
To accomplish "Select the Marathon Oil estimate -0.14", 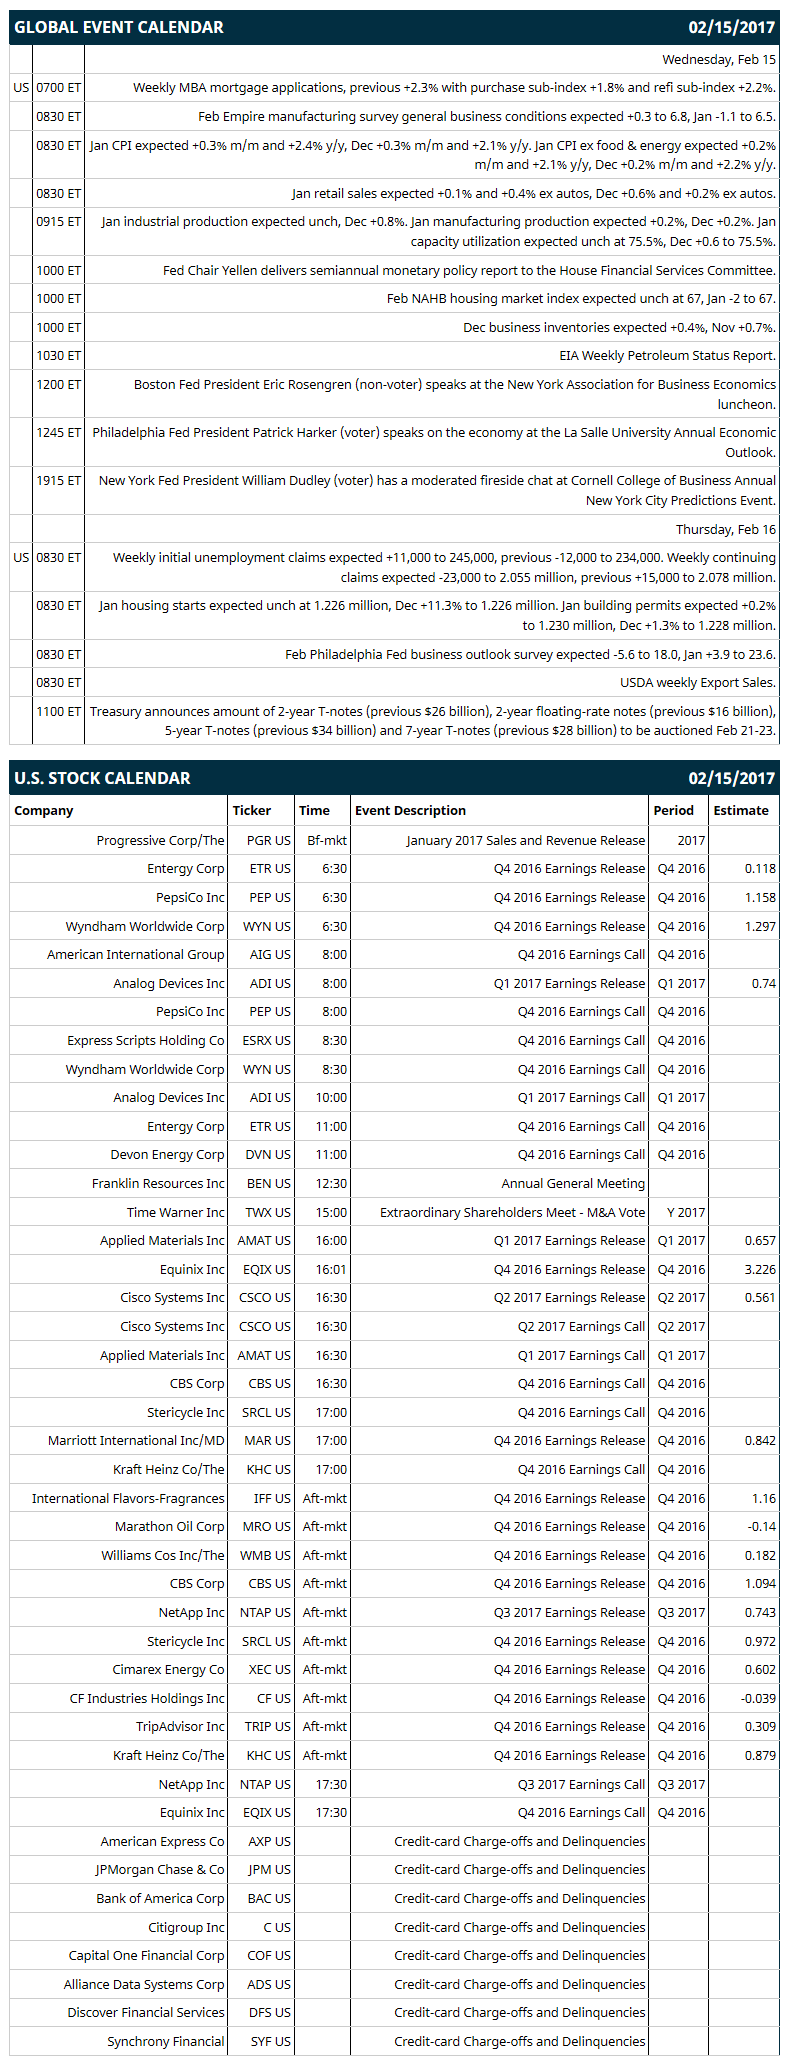I will click(x=762, y=1527).
